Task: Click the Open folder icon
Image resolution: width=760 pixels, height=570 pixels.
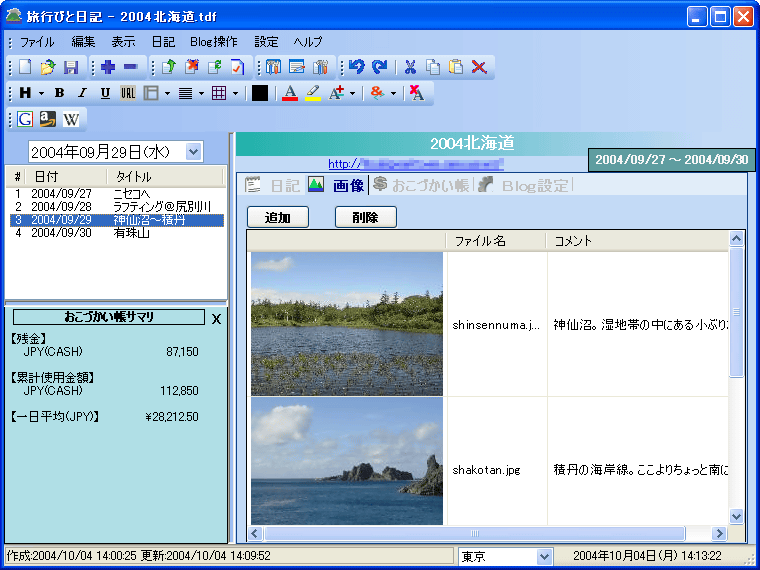Action: coord(48,67)
